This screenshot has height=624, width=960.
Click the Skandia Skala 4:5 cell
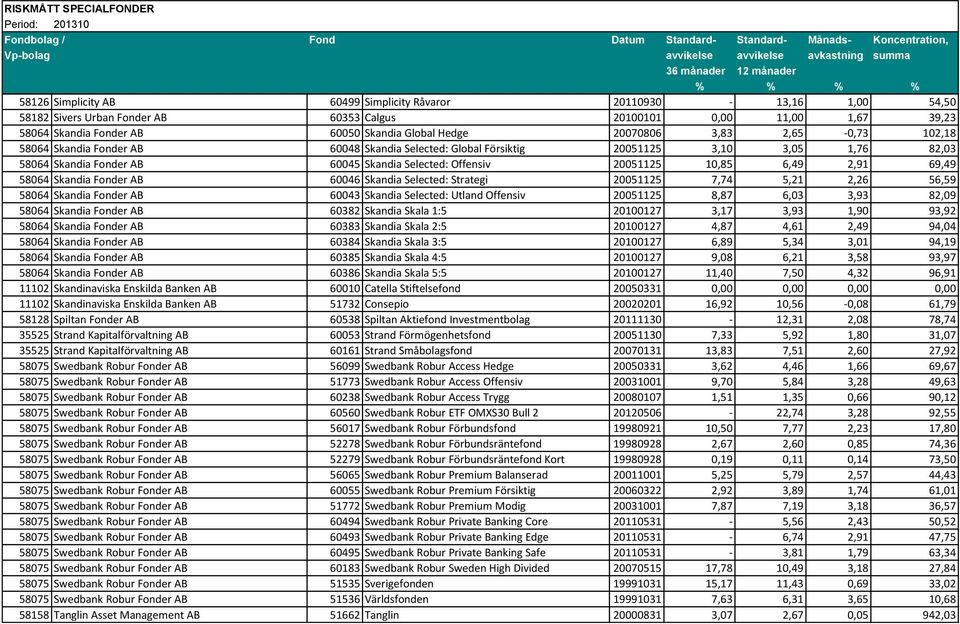(x=405, y=258)
